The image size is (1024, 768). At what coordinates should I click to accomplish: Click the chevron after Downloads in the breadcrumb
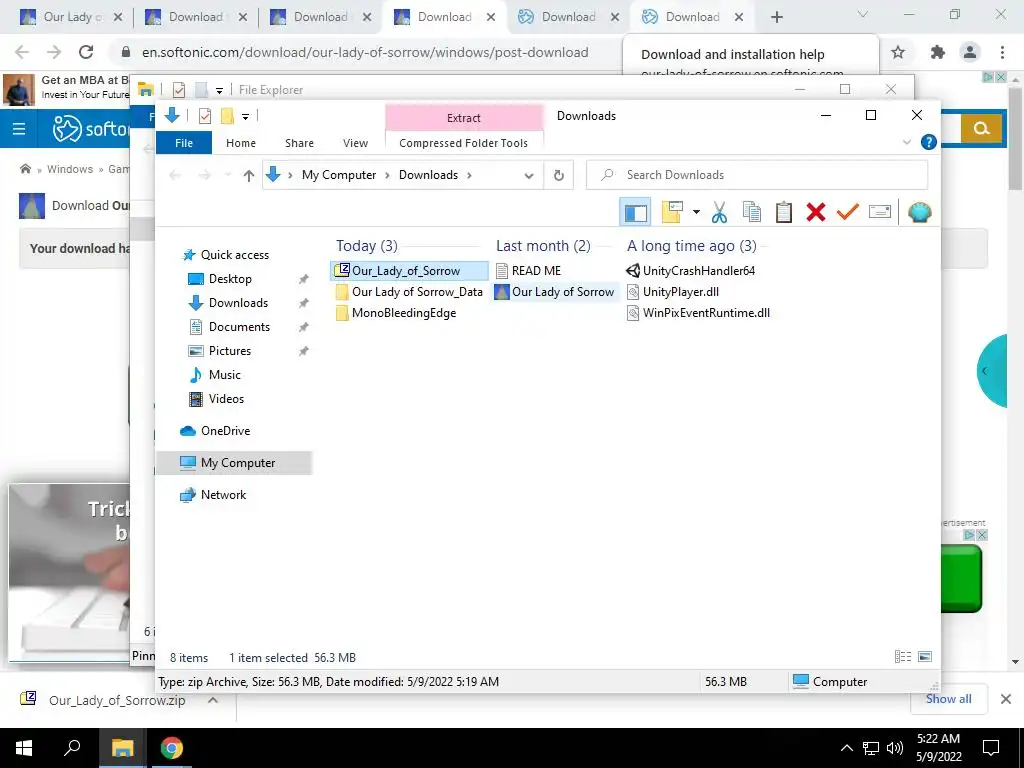(469, 175)
